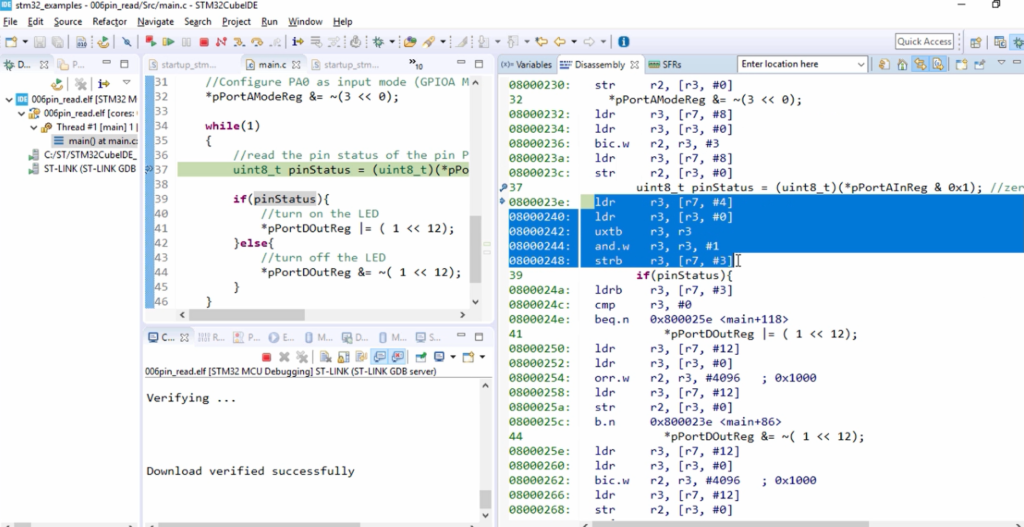This screenshot has height=527, width=1024.
Task: Click the Quick Access field
Action: tap(925, 42)
